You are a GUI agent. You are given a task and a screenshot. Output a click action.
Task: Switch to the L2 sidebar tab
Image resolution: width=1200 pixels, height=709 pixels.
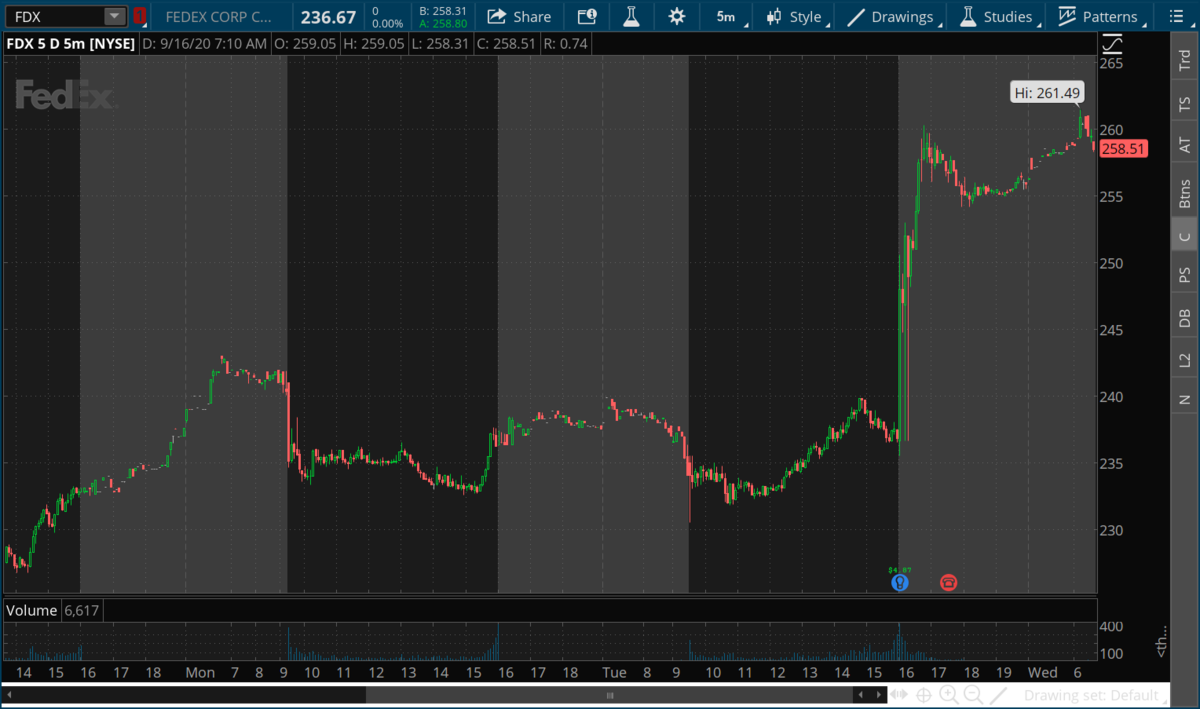(x=1185, y=359)
